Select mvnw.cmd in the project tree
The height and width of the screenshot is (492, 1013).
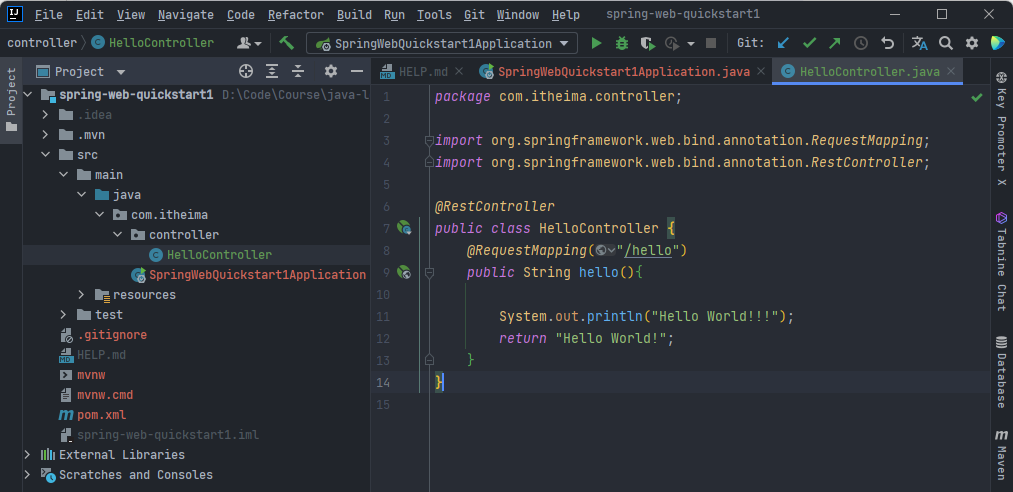coord(105,395)
